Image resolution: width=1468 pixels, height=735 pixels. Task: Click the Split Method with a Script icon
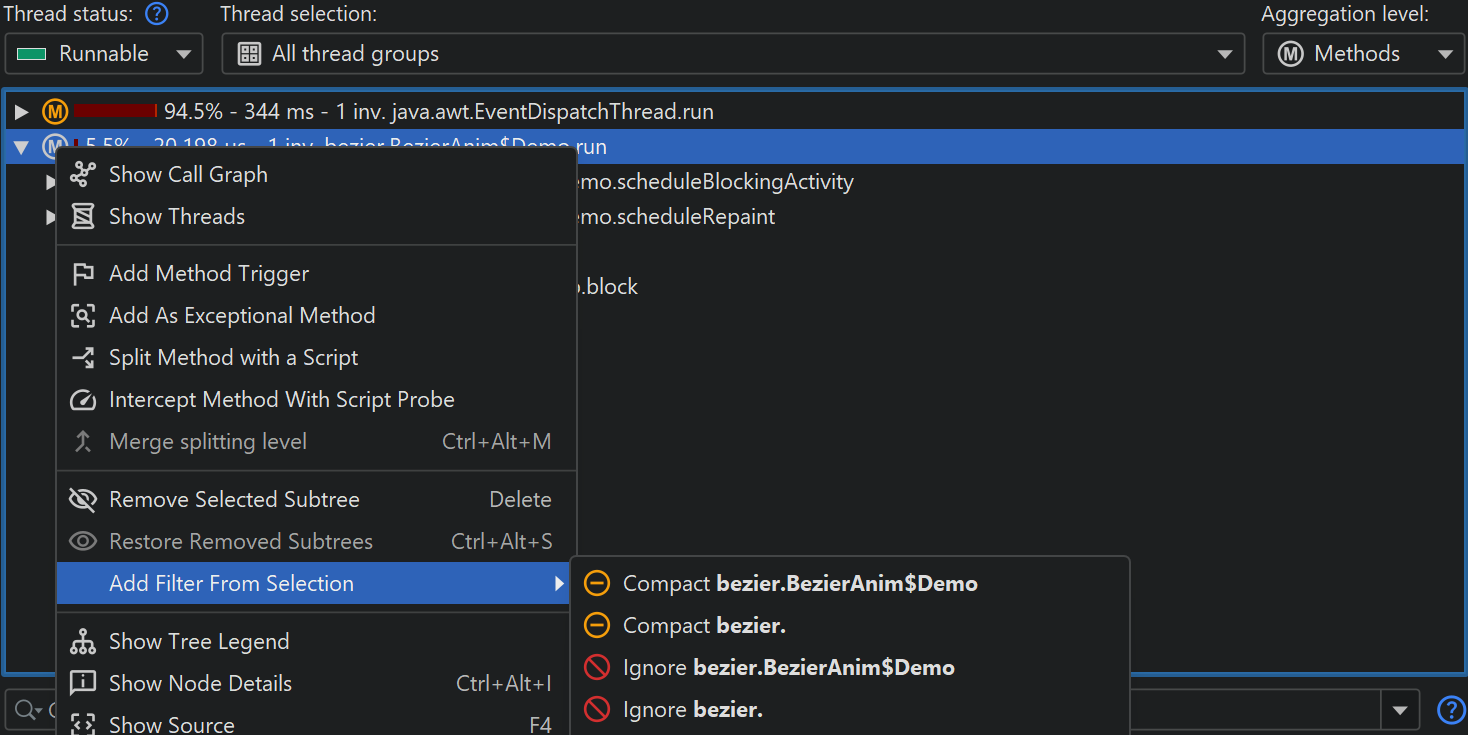(83, 358)
